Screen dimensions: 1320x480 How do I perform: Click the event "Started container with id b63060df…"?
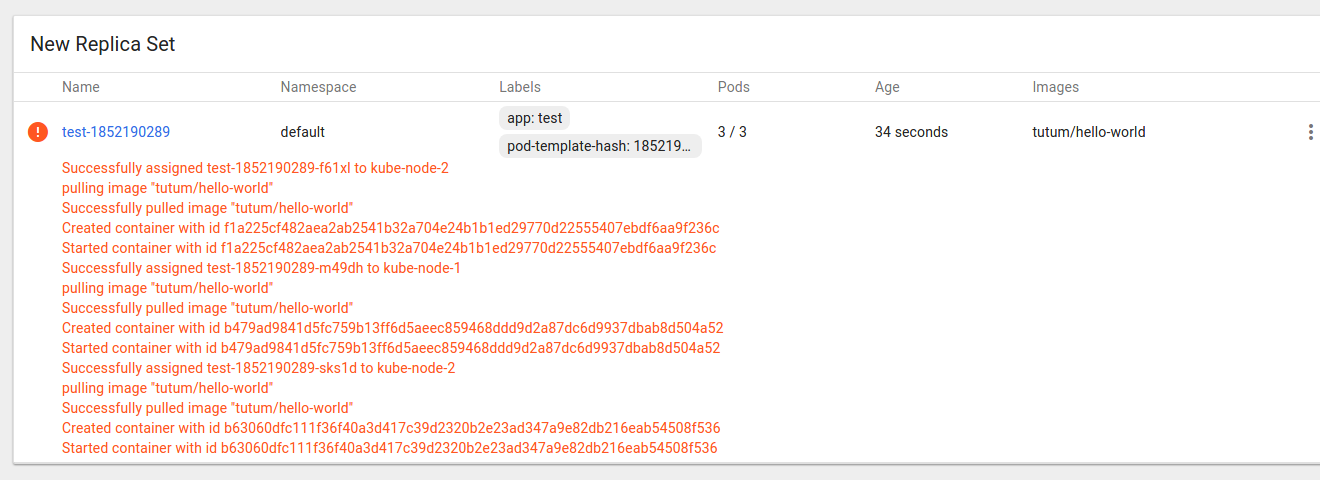pos(390,448)
